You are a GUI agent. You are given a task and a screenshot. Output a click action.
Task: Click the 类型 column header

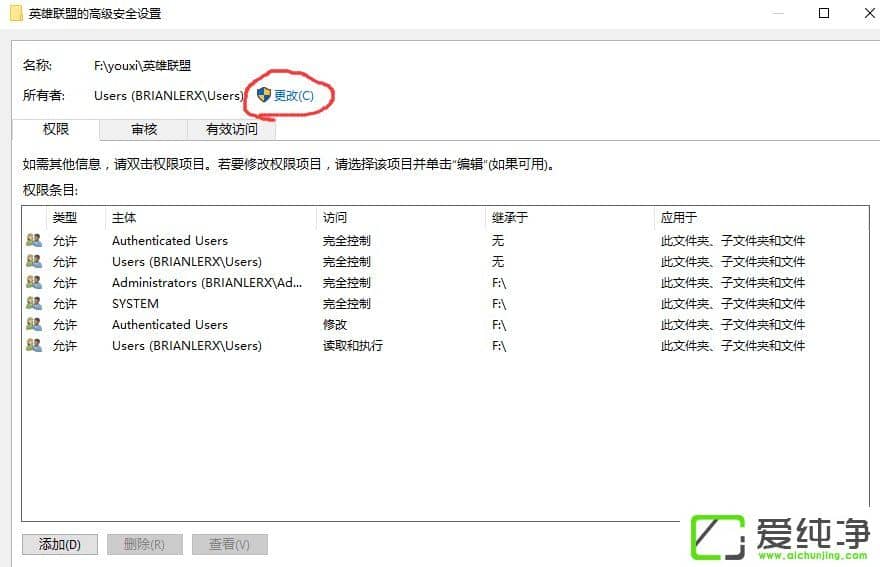click(x=65, y=217)
